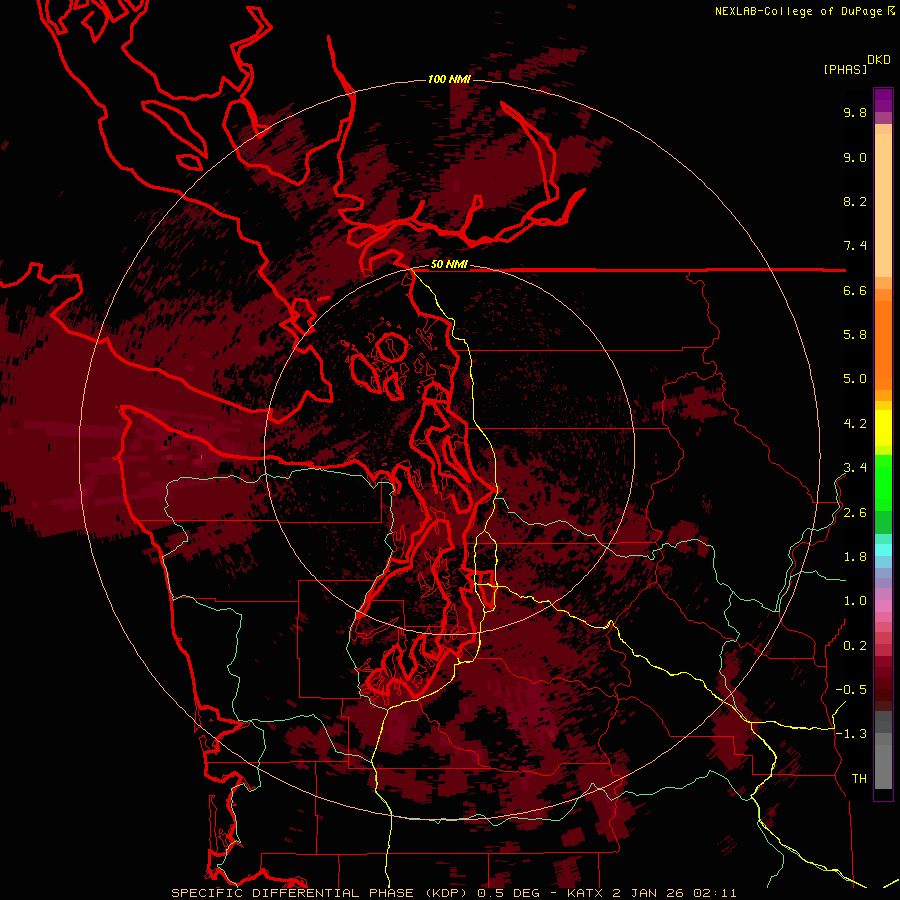The height and width of the screenshot is (900, 900).
Task: Click the DKD units label
Action: click(879, 60)
